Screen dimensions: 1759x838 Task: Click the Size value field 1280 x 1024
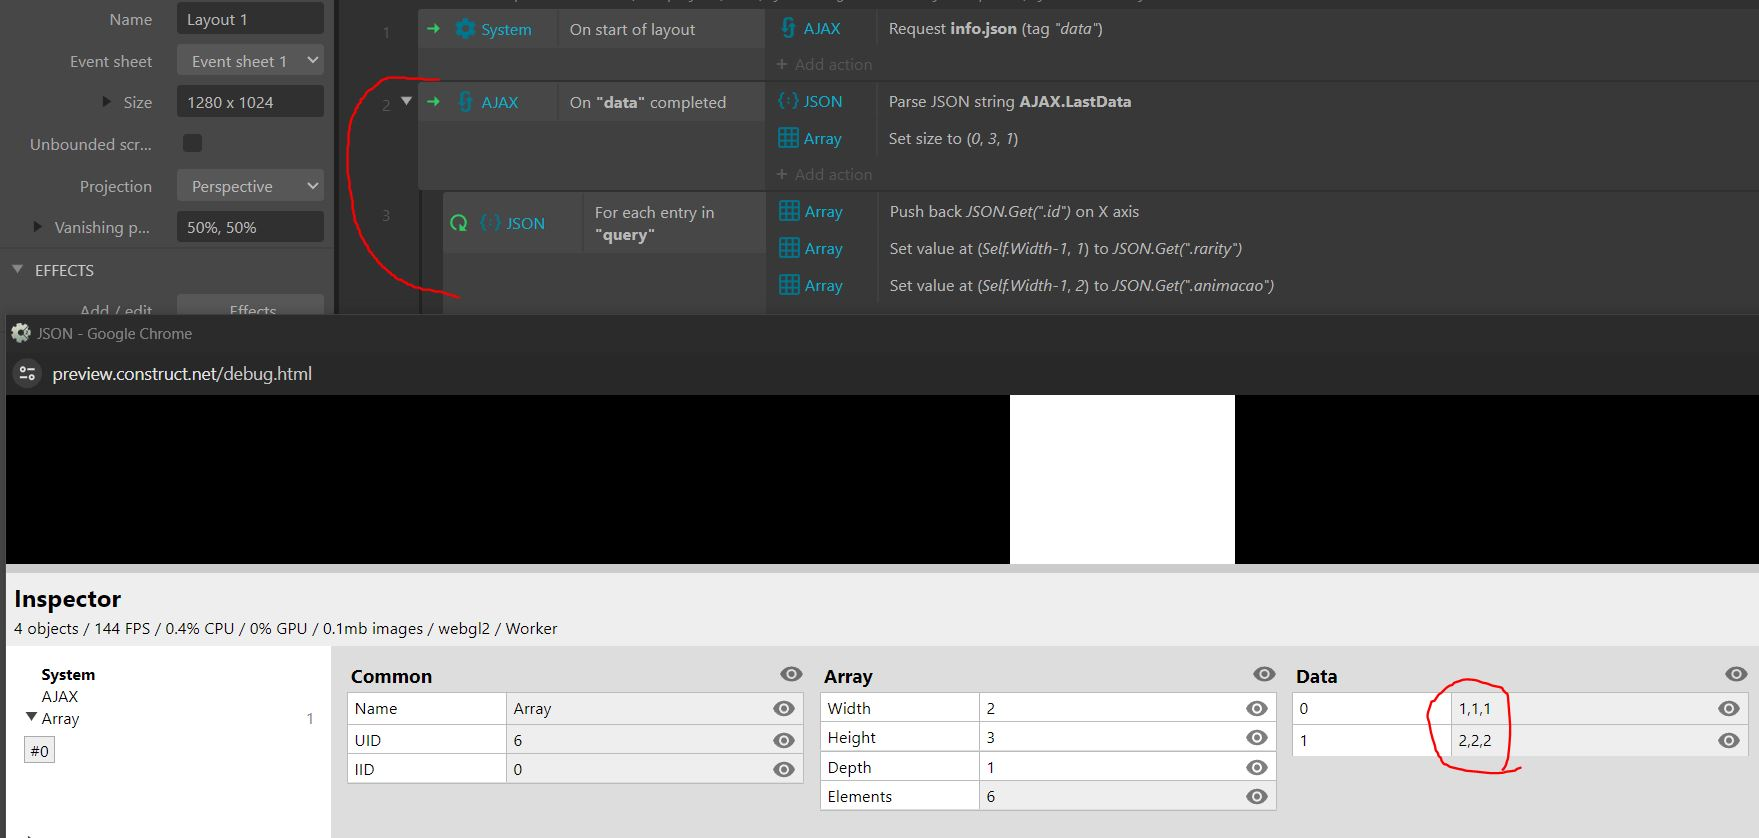coord(250,102)
